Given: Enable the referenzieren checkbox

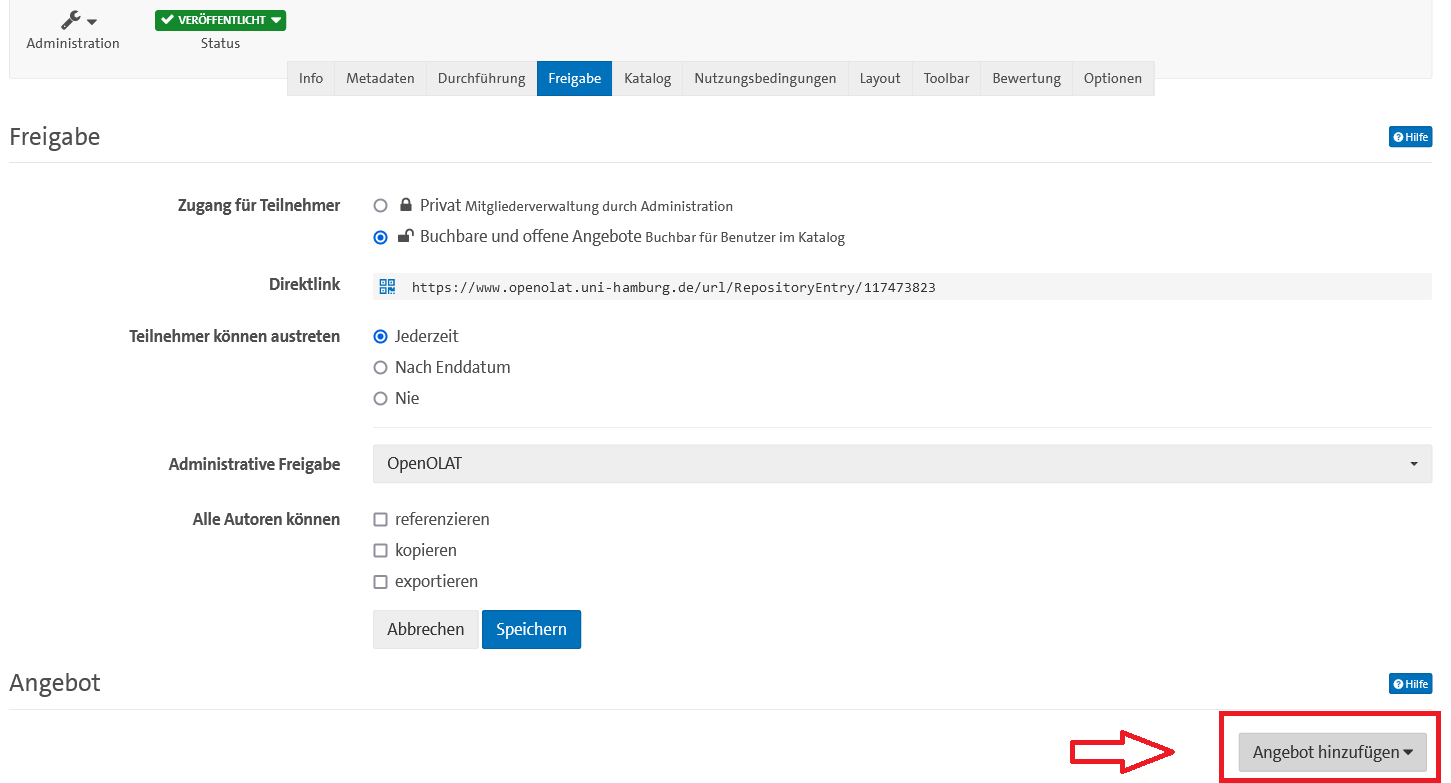Looking at the screenshot, I should pos(380,519).
